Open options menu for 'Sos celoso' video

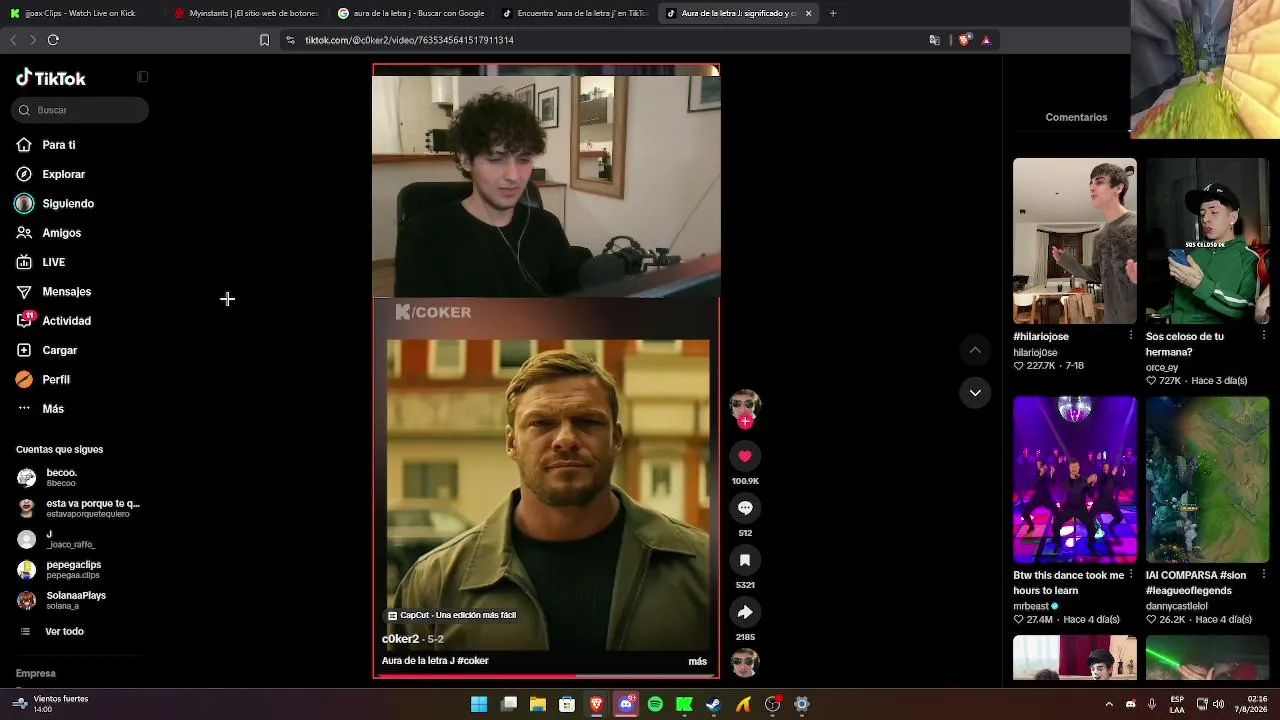[1264, 336]
